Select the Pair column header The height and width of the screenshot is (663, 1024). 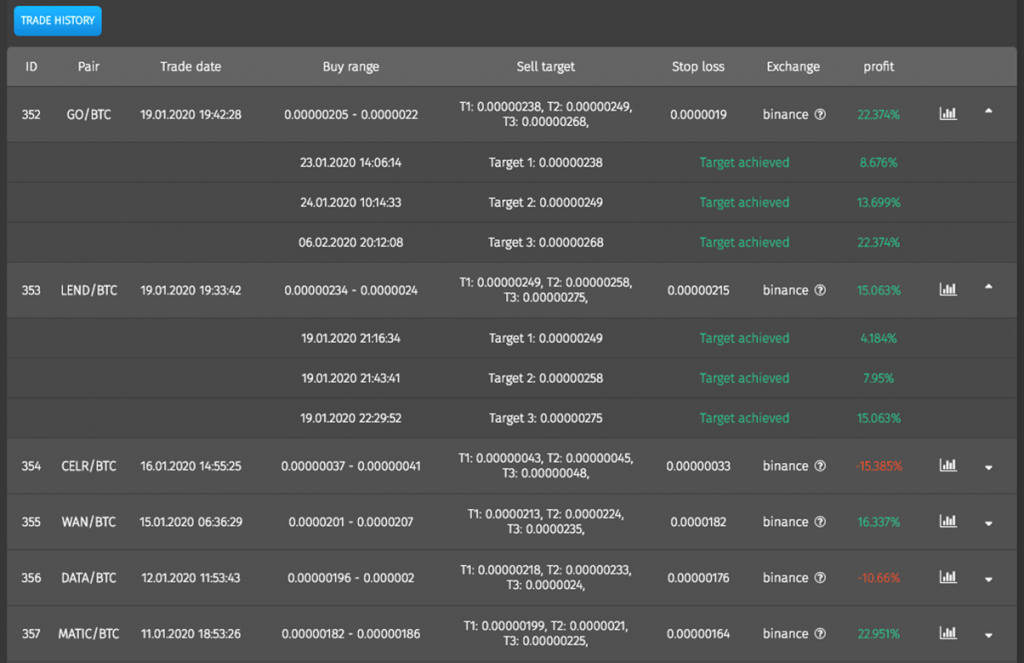89,67
